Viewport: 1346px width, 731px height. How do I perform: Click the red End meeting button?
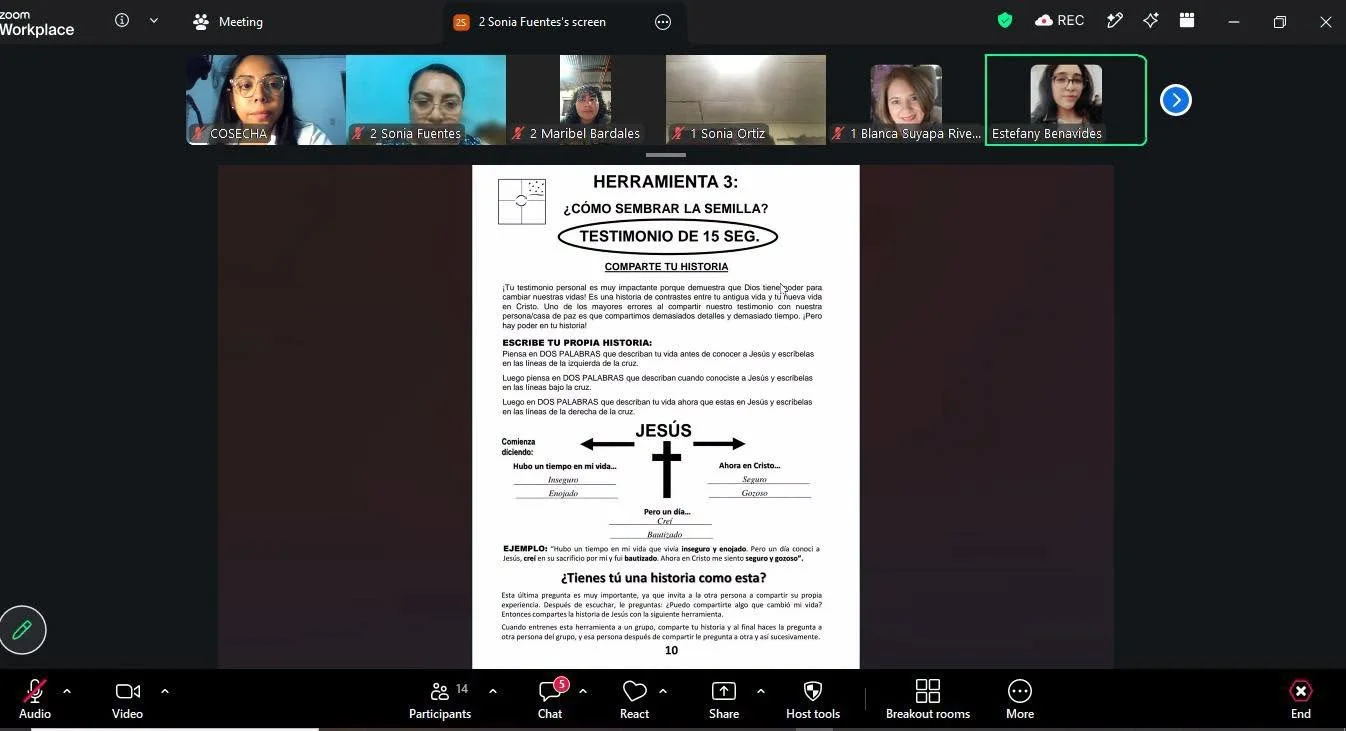(1300, 700)
